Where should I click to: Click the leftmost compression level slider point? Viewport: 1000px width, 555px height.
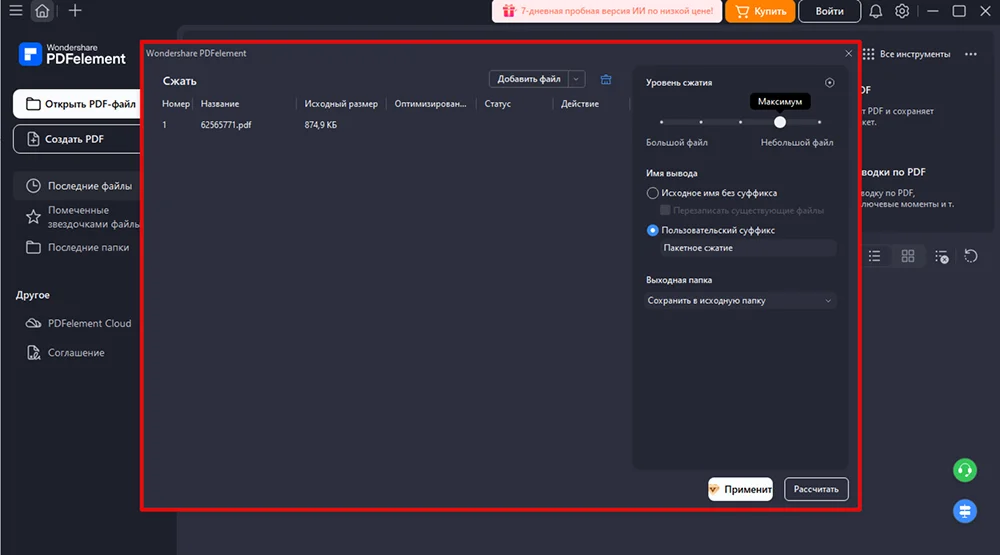[660, 122]
